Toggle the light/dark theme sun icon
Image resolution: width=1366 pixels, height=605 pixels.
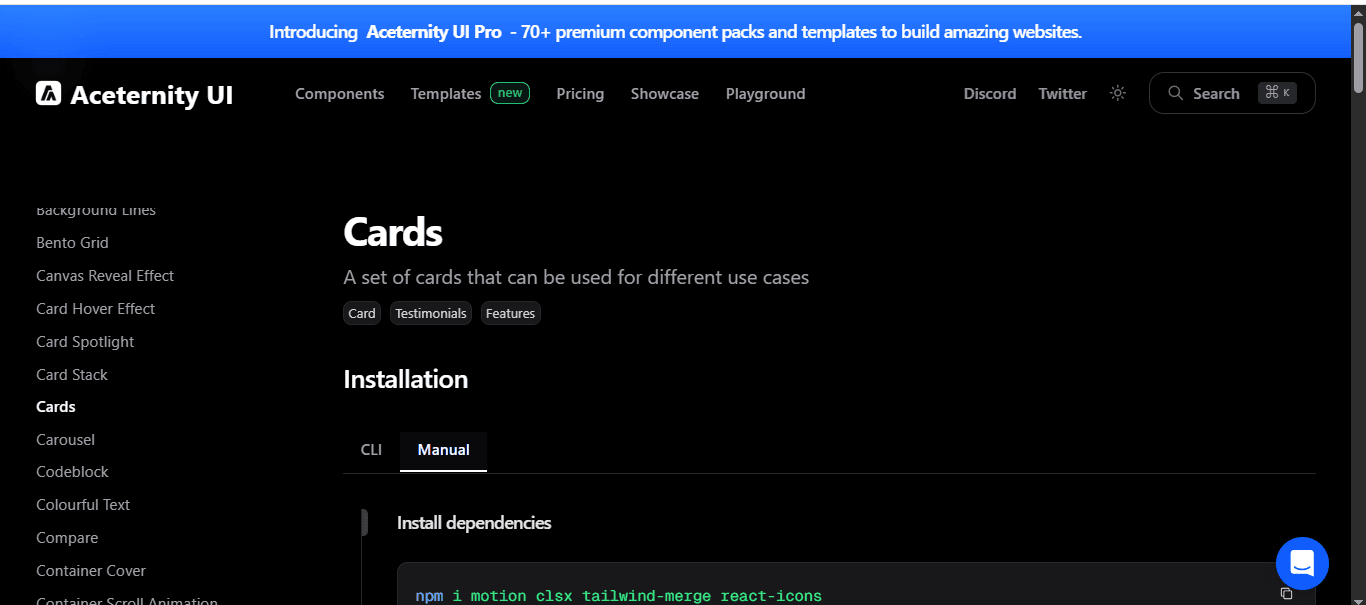tap(1118, 93)
